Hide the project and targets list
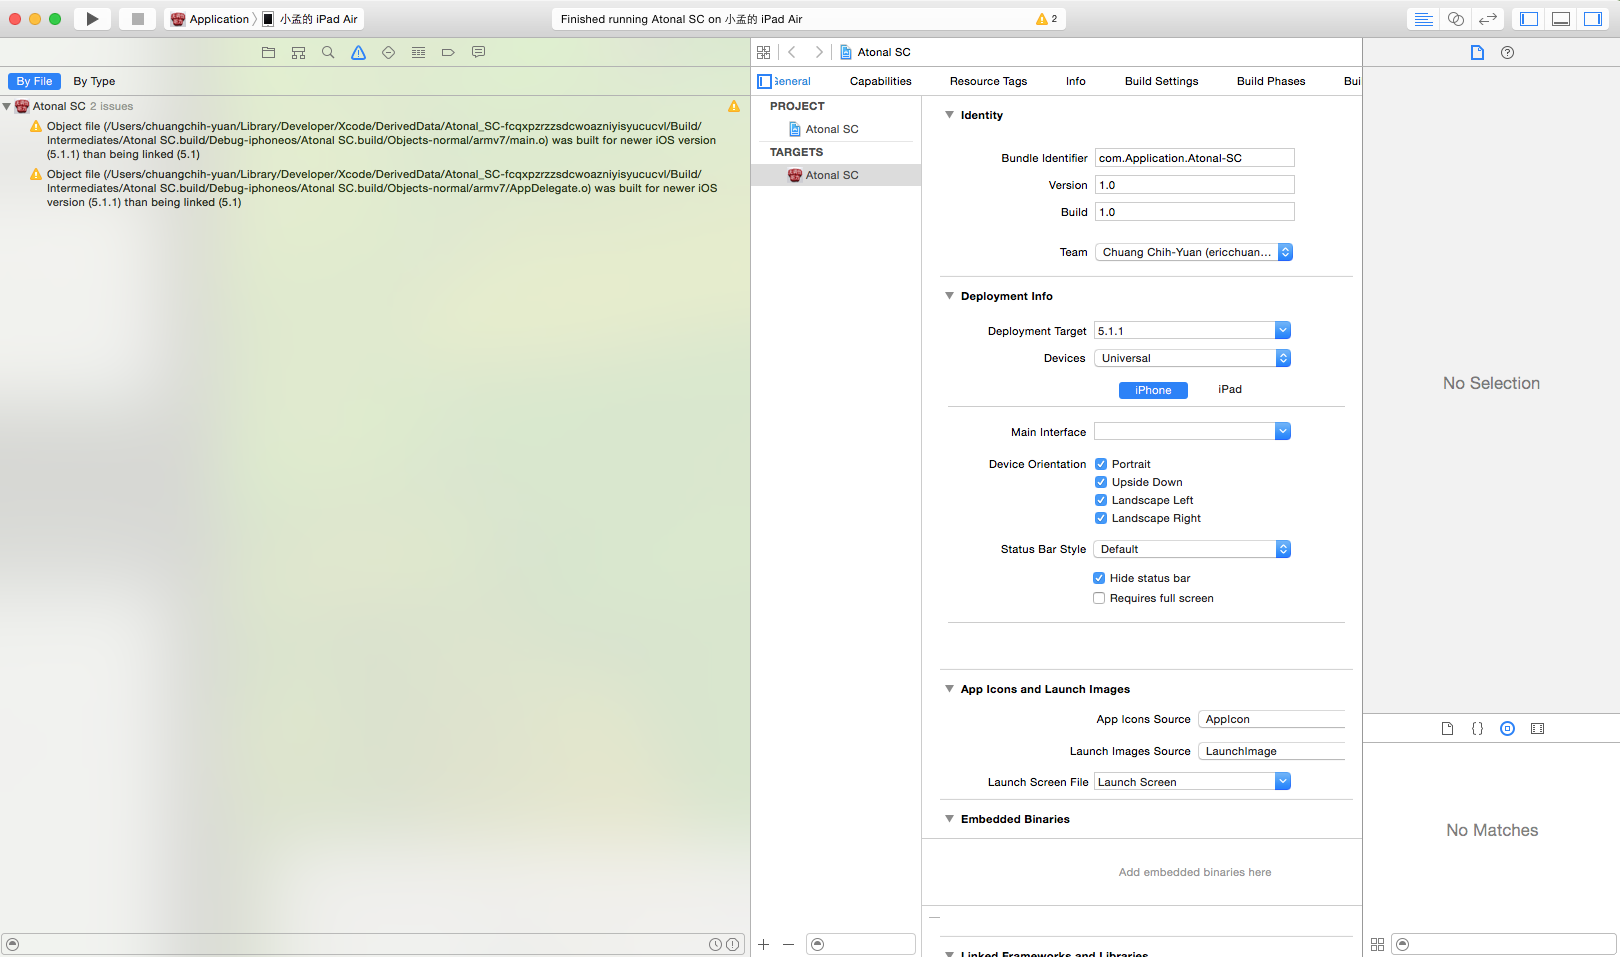 764,81
